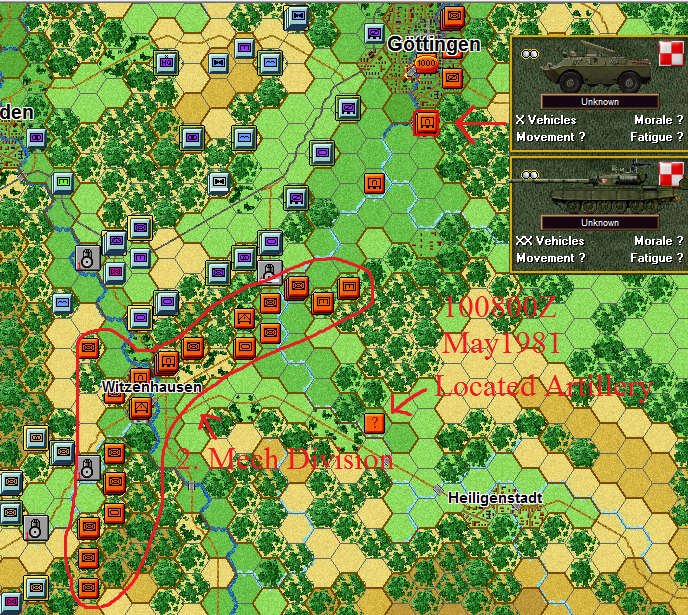This screenshot has width=688, height=615.
Task: Click the Polish flag in the tank unit panel
Action: (671, 175)
